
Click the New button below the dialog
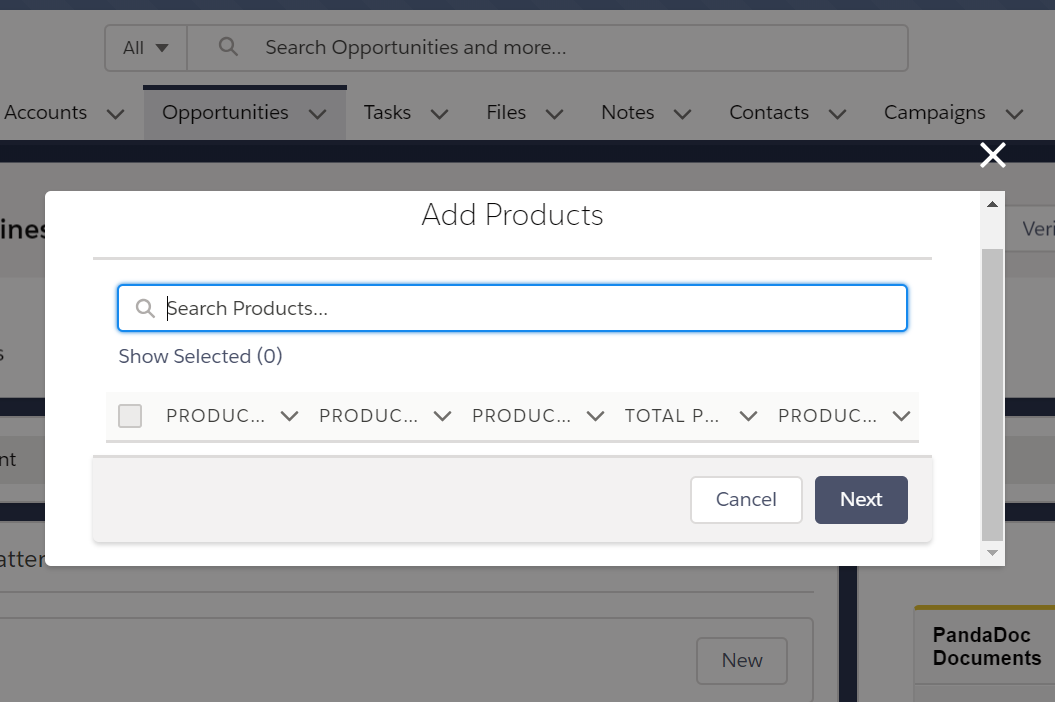(x=741, y=660)
